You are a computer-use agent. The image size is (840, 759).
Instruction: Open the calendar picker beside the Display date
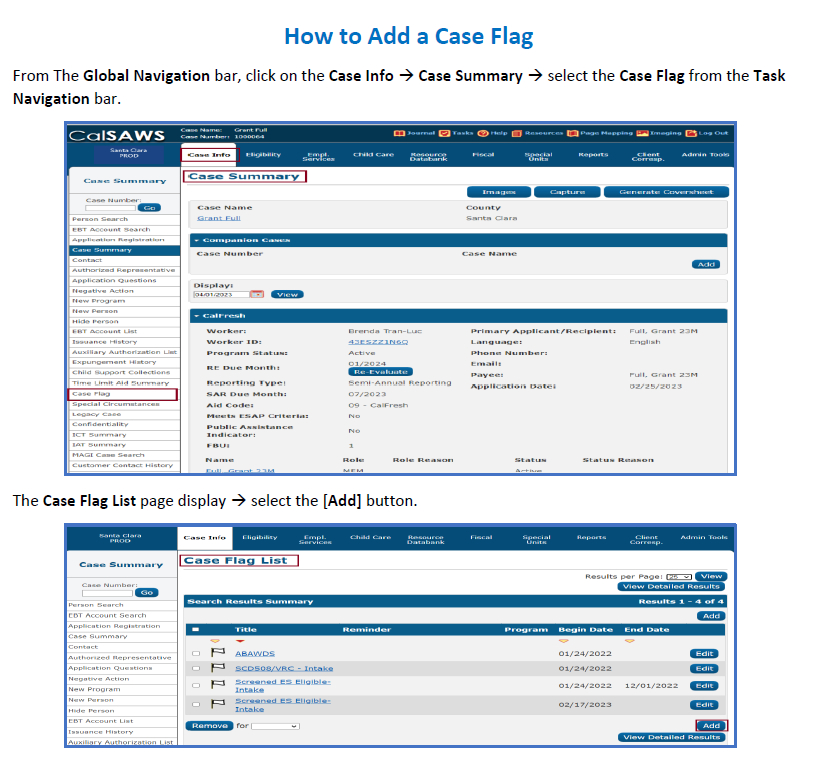(x=257, y=295)
